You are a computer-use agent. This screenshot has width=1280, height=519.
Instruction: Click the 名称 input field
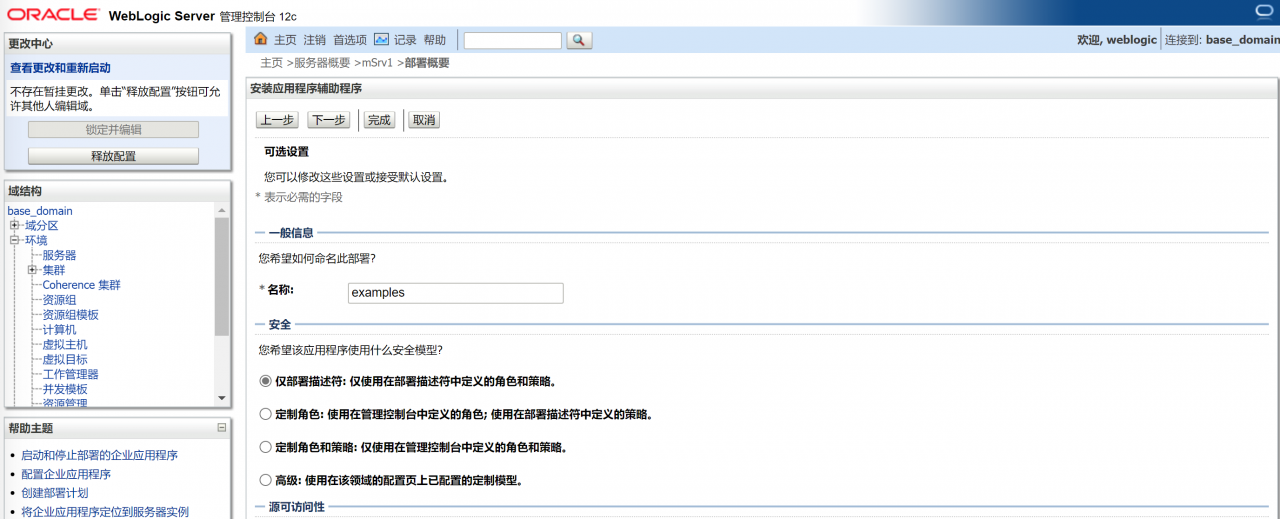point(455,293)
